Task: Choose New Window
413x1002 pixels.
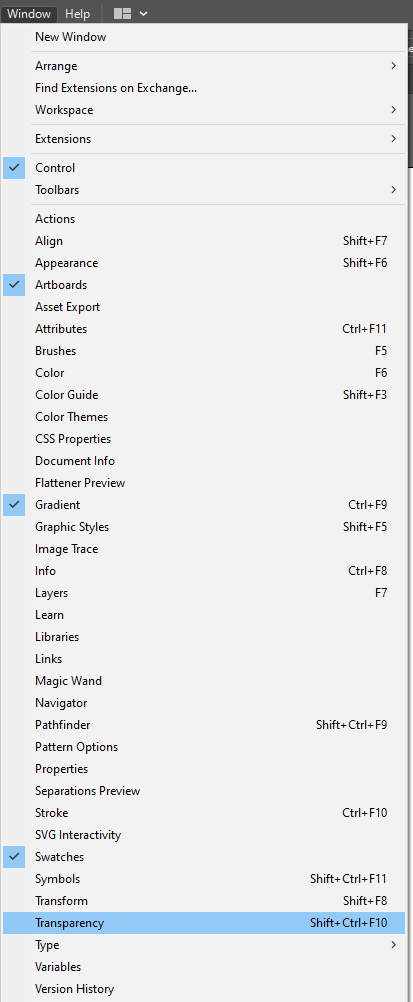Action: (x=204, y=37)
